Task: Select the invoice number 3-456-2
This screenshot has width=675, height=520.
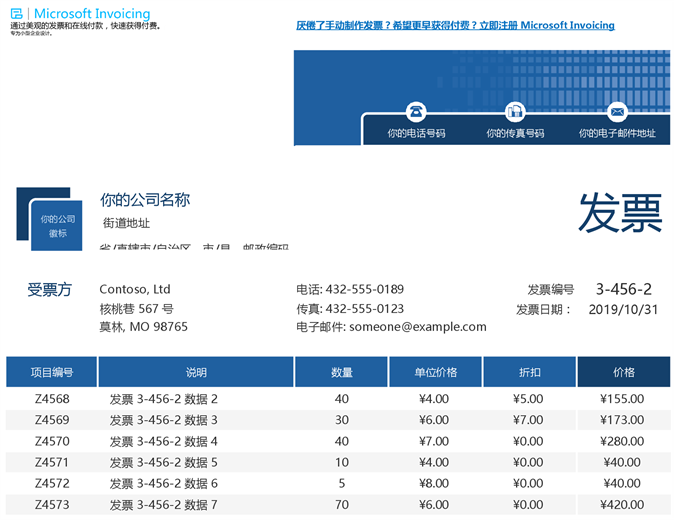Action: [623, 289]
